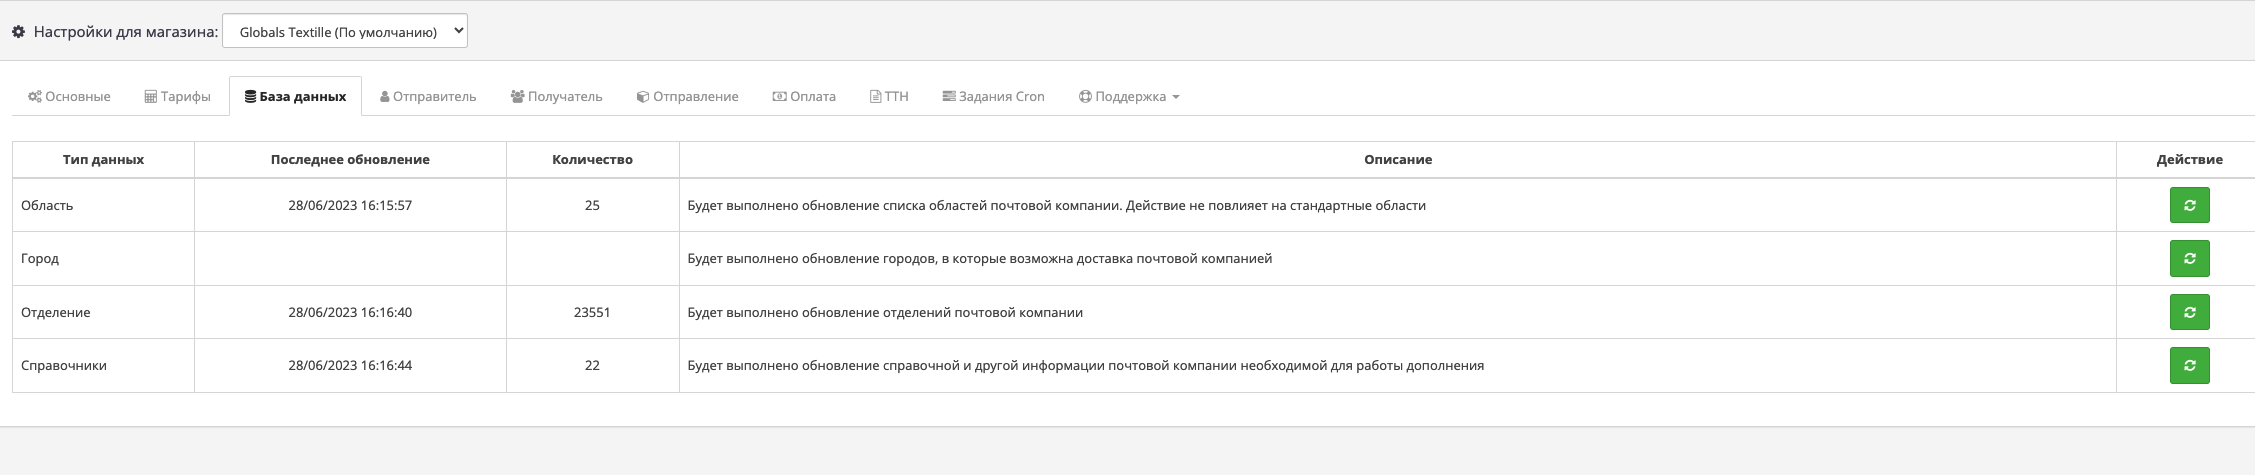Click the Последнее обновление column header

(350, 160)
